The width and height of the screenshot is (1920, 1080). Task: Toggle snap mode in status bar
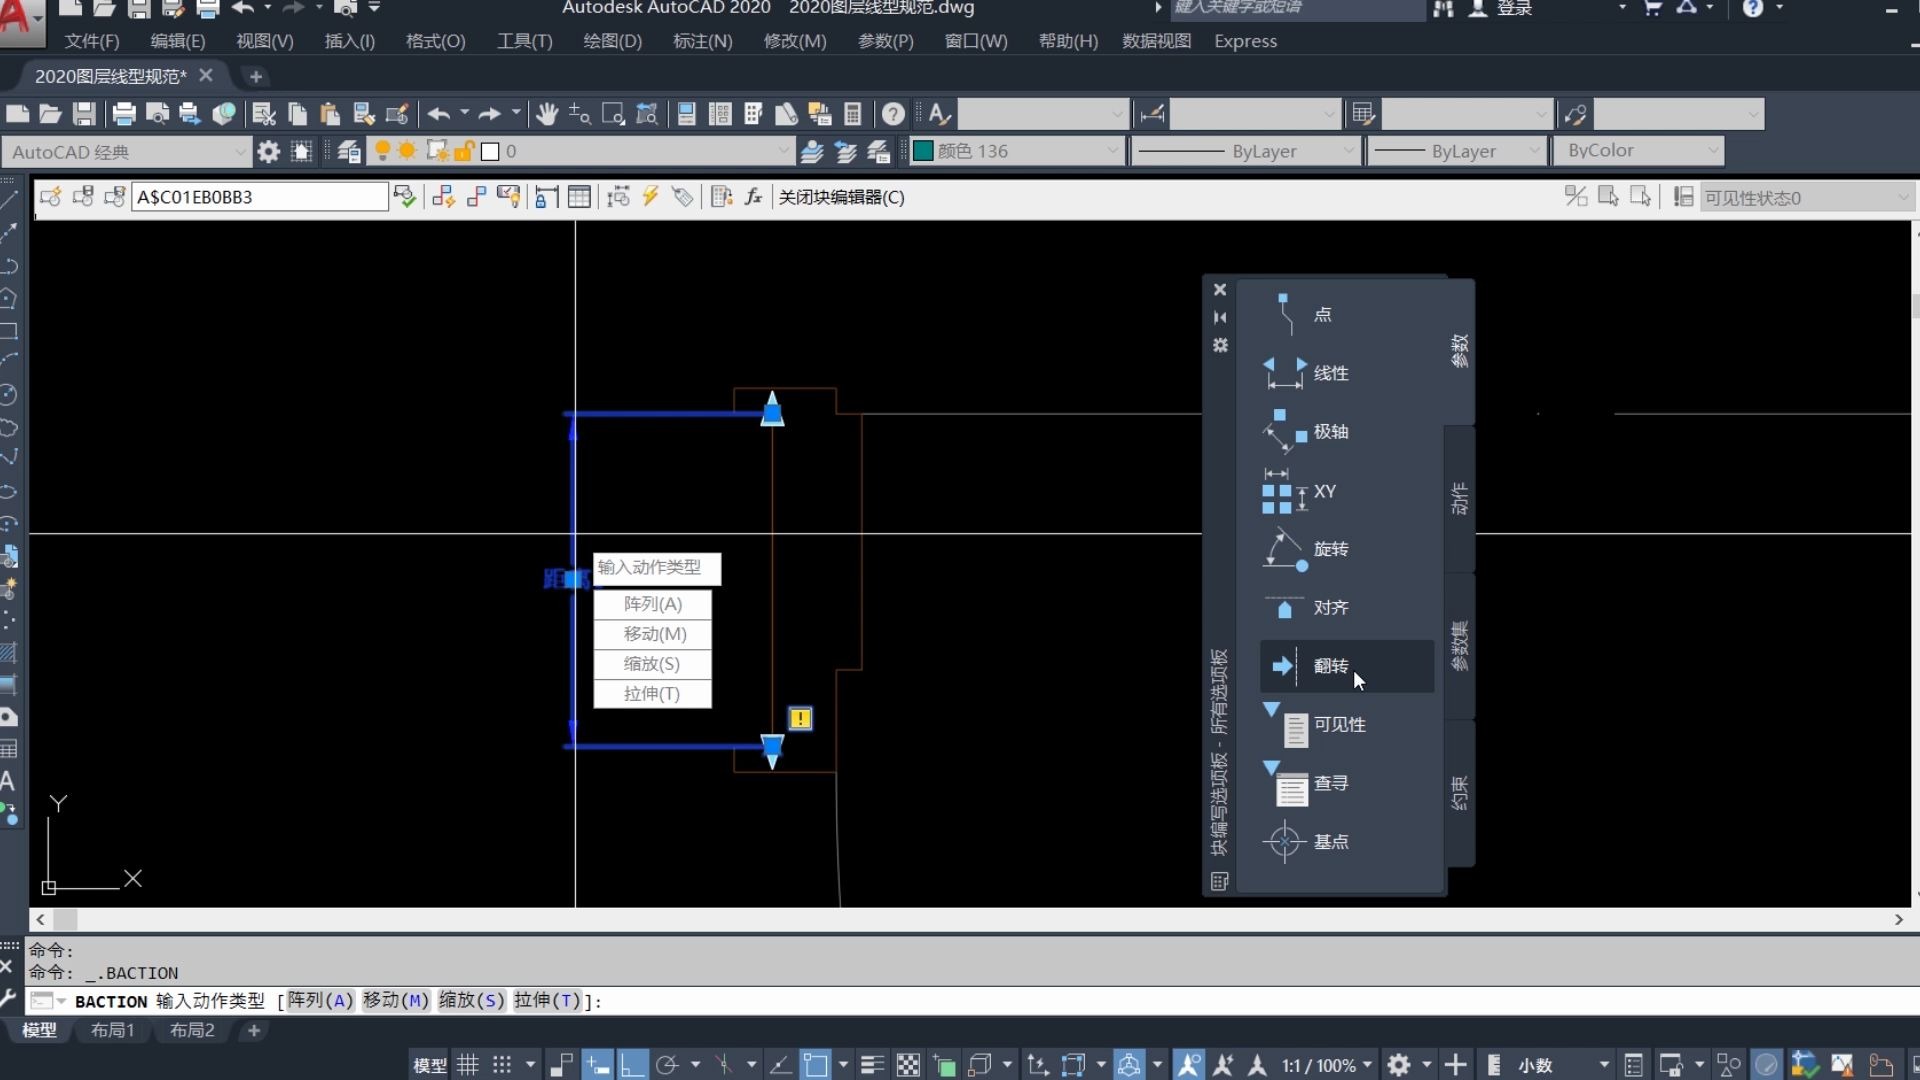pos(502,1066)
